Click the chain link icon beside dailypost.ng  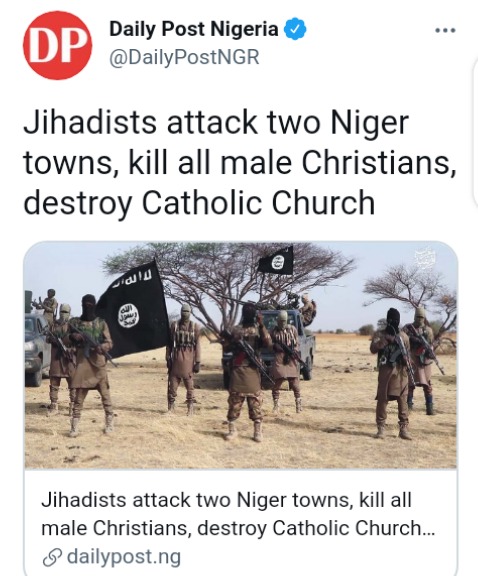click(x=53, y=557)
